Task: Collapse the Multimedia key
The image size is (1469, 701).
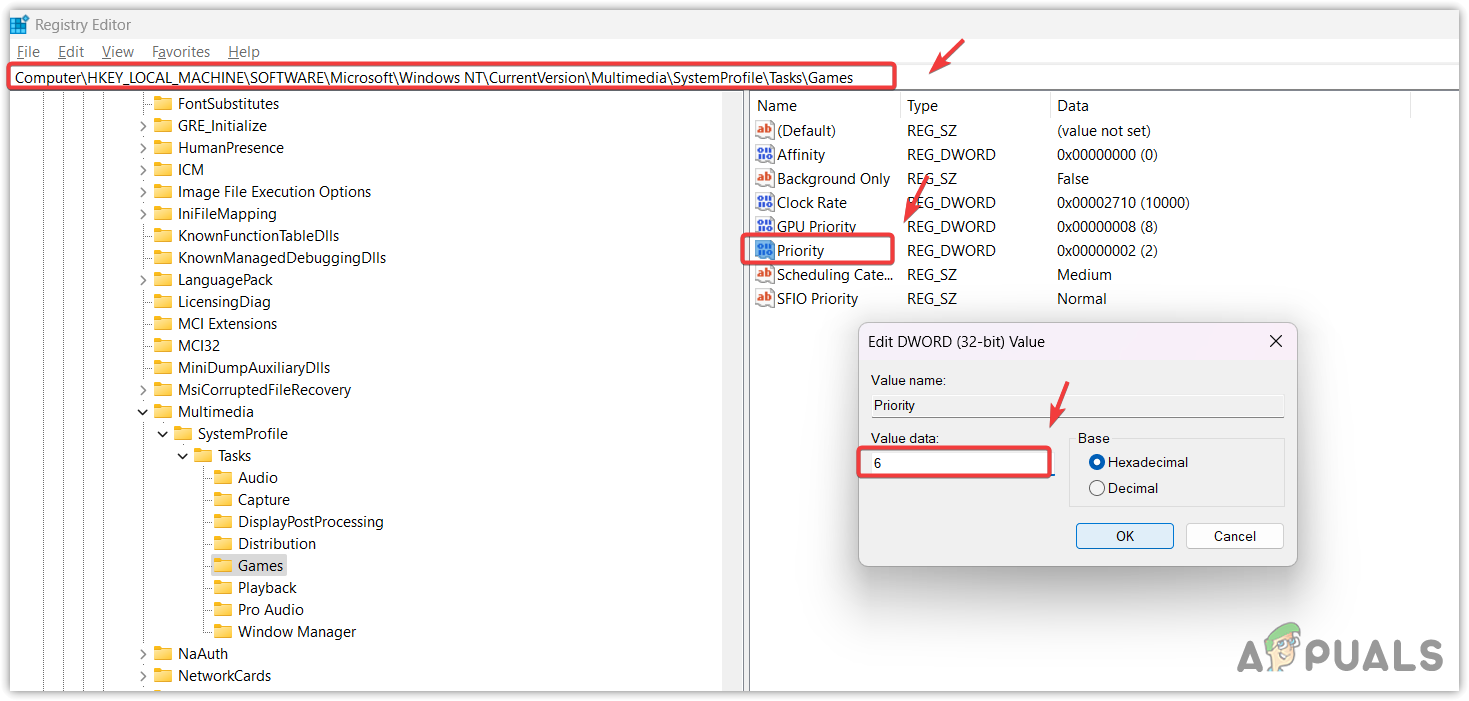Action: click(142, 411)
